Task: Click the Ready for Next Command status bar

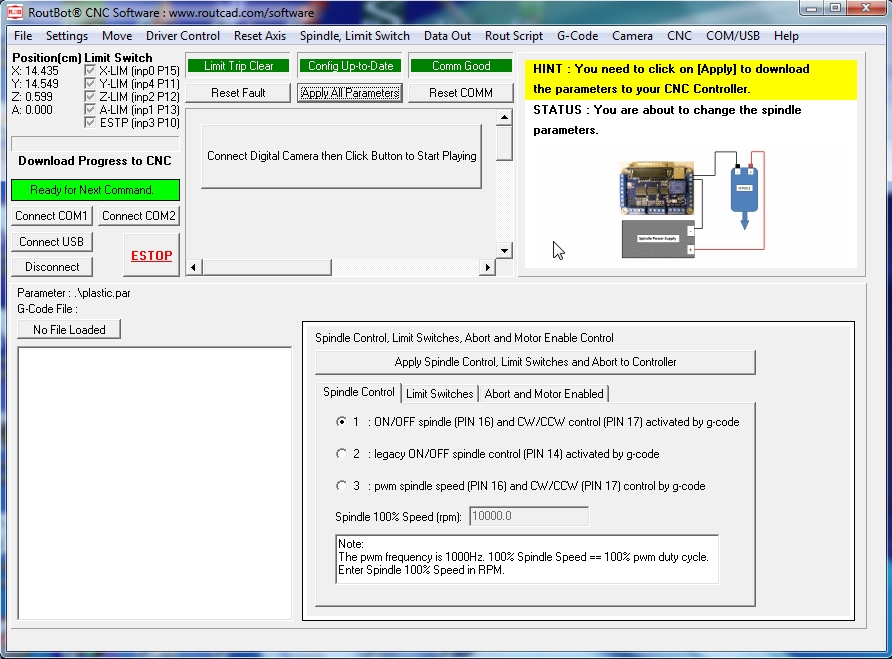Action: pyautogui.click(x=95, y=190)
